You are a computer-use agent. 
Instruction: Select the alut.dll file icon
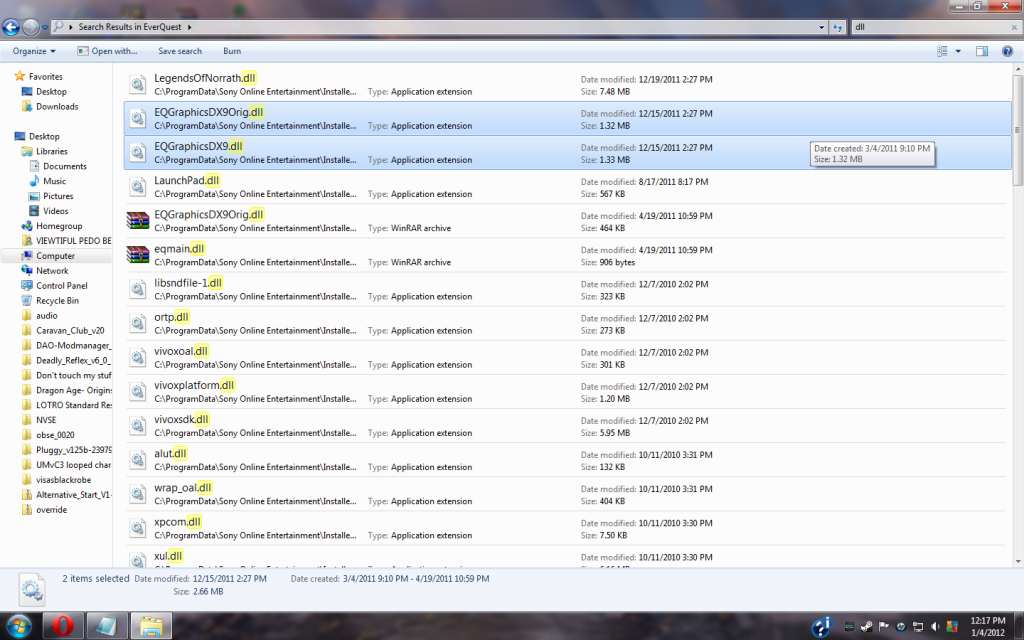(x=137, y=459)
